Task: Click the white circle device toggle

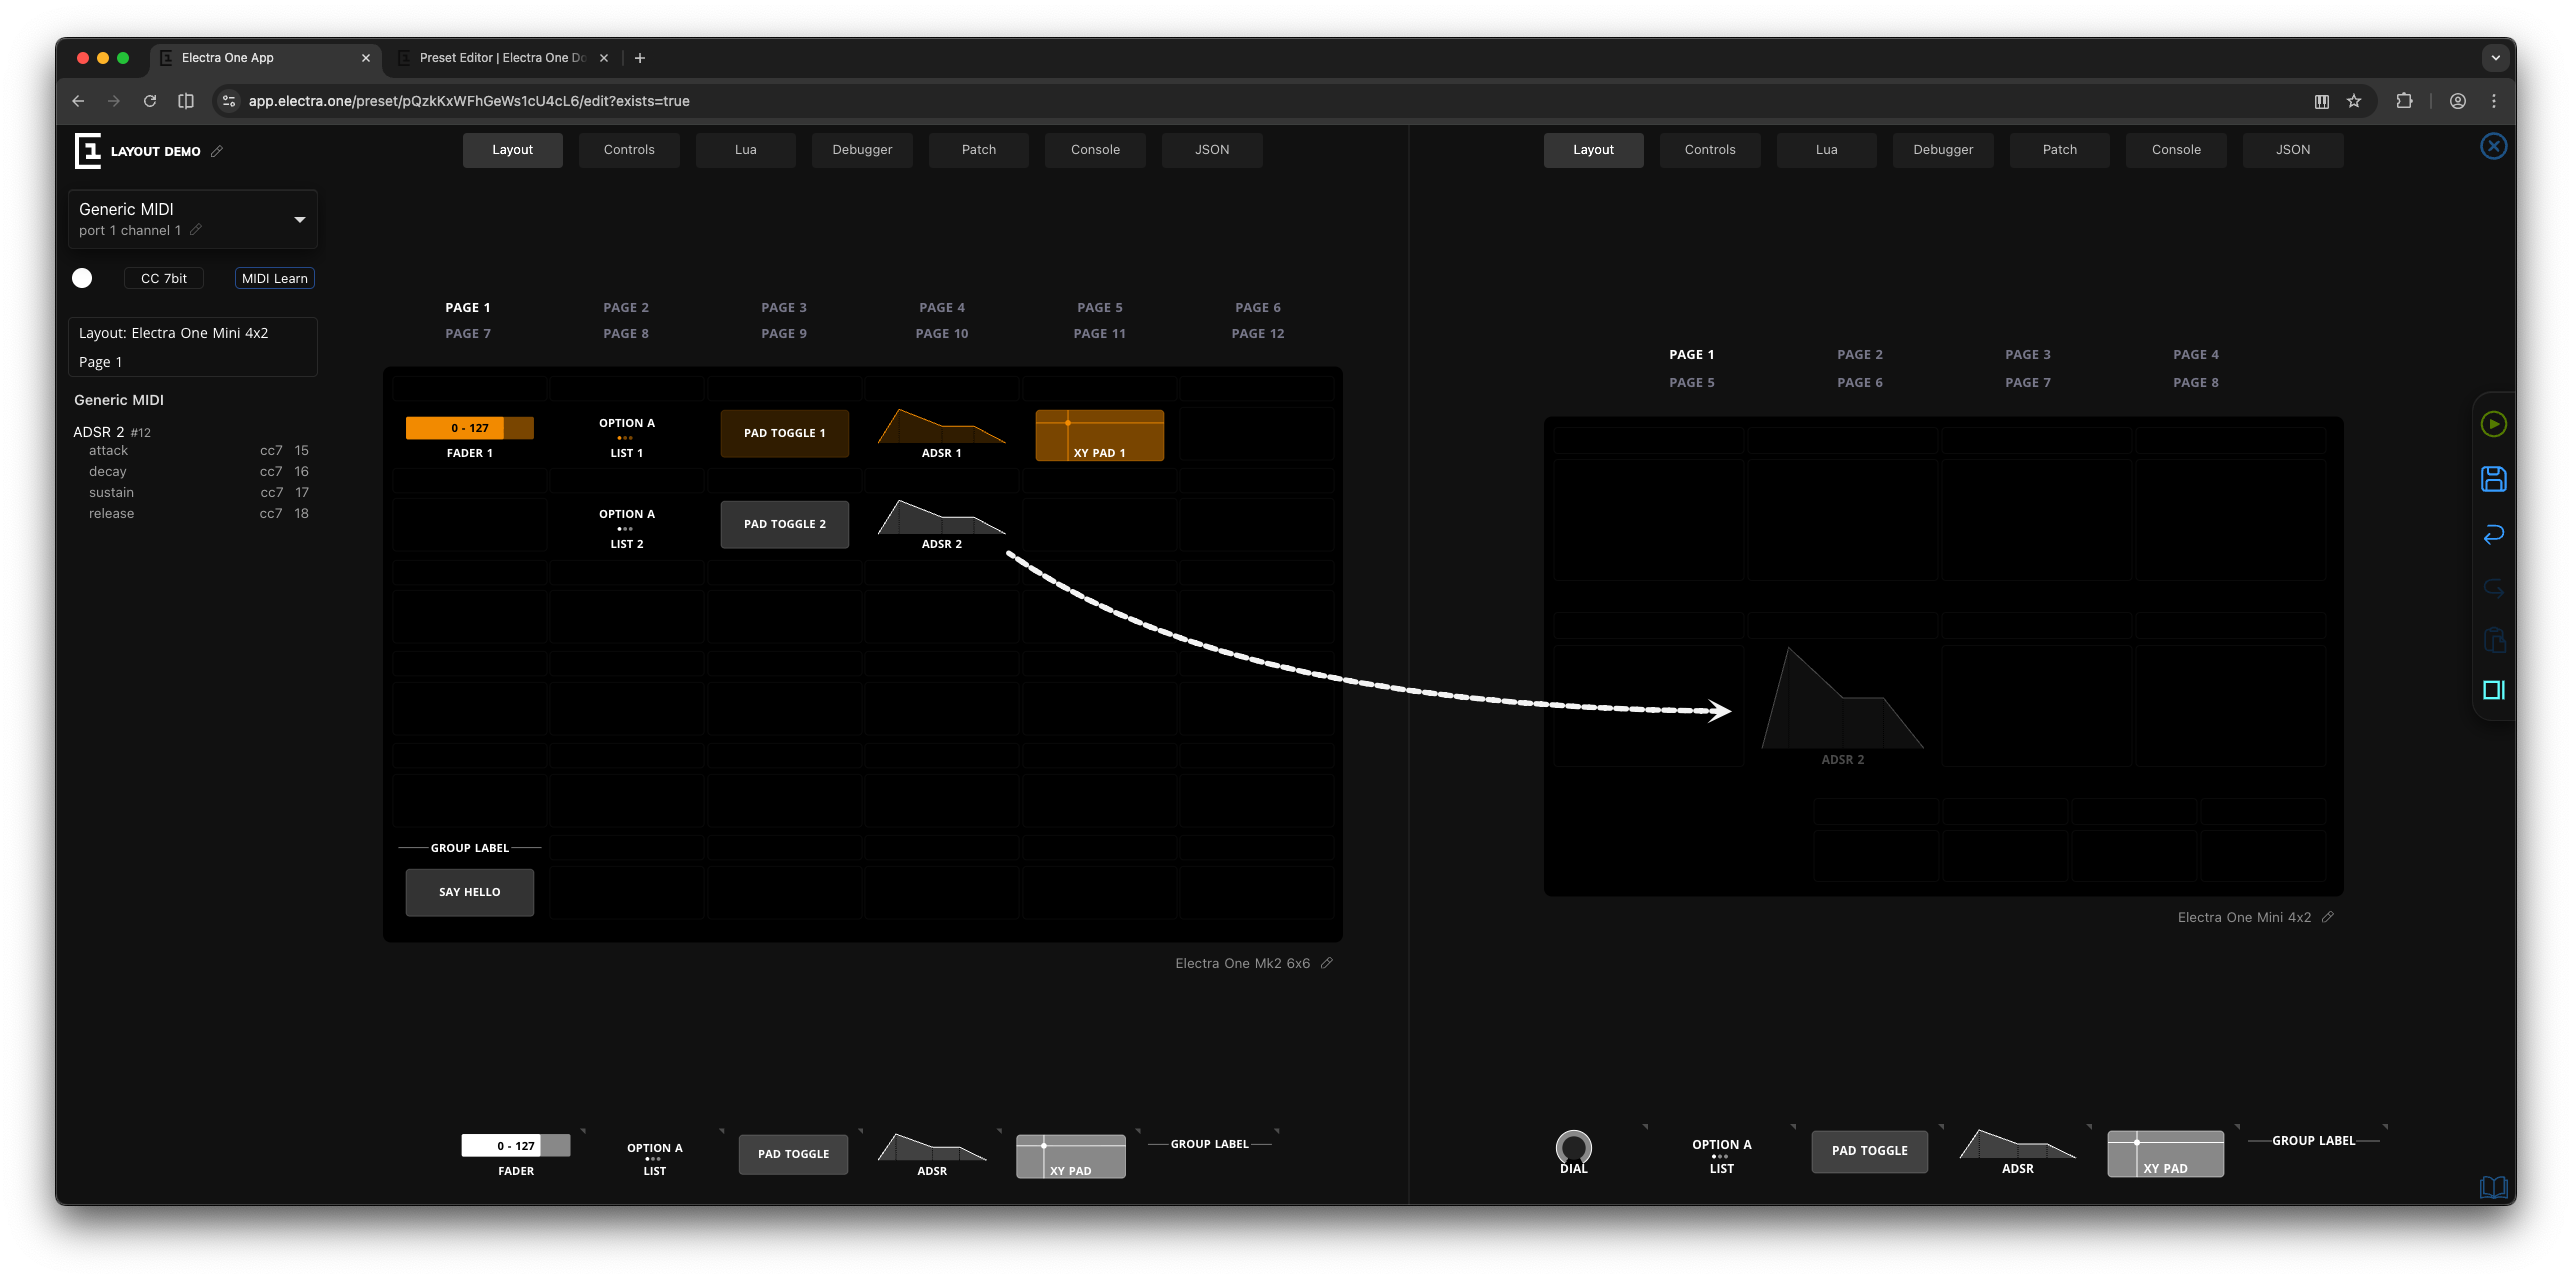Action: pos(82,278)
